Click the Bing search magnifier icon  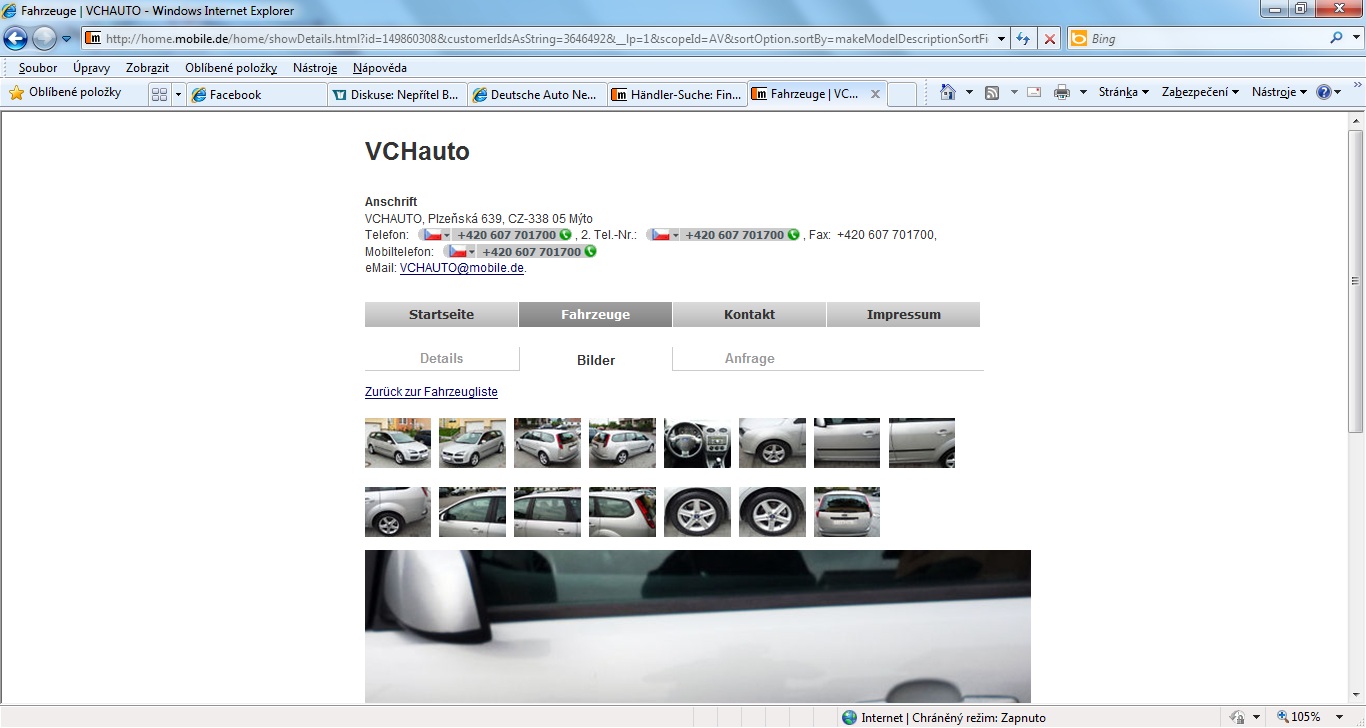(x=1337, y=39)
